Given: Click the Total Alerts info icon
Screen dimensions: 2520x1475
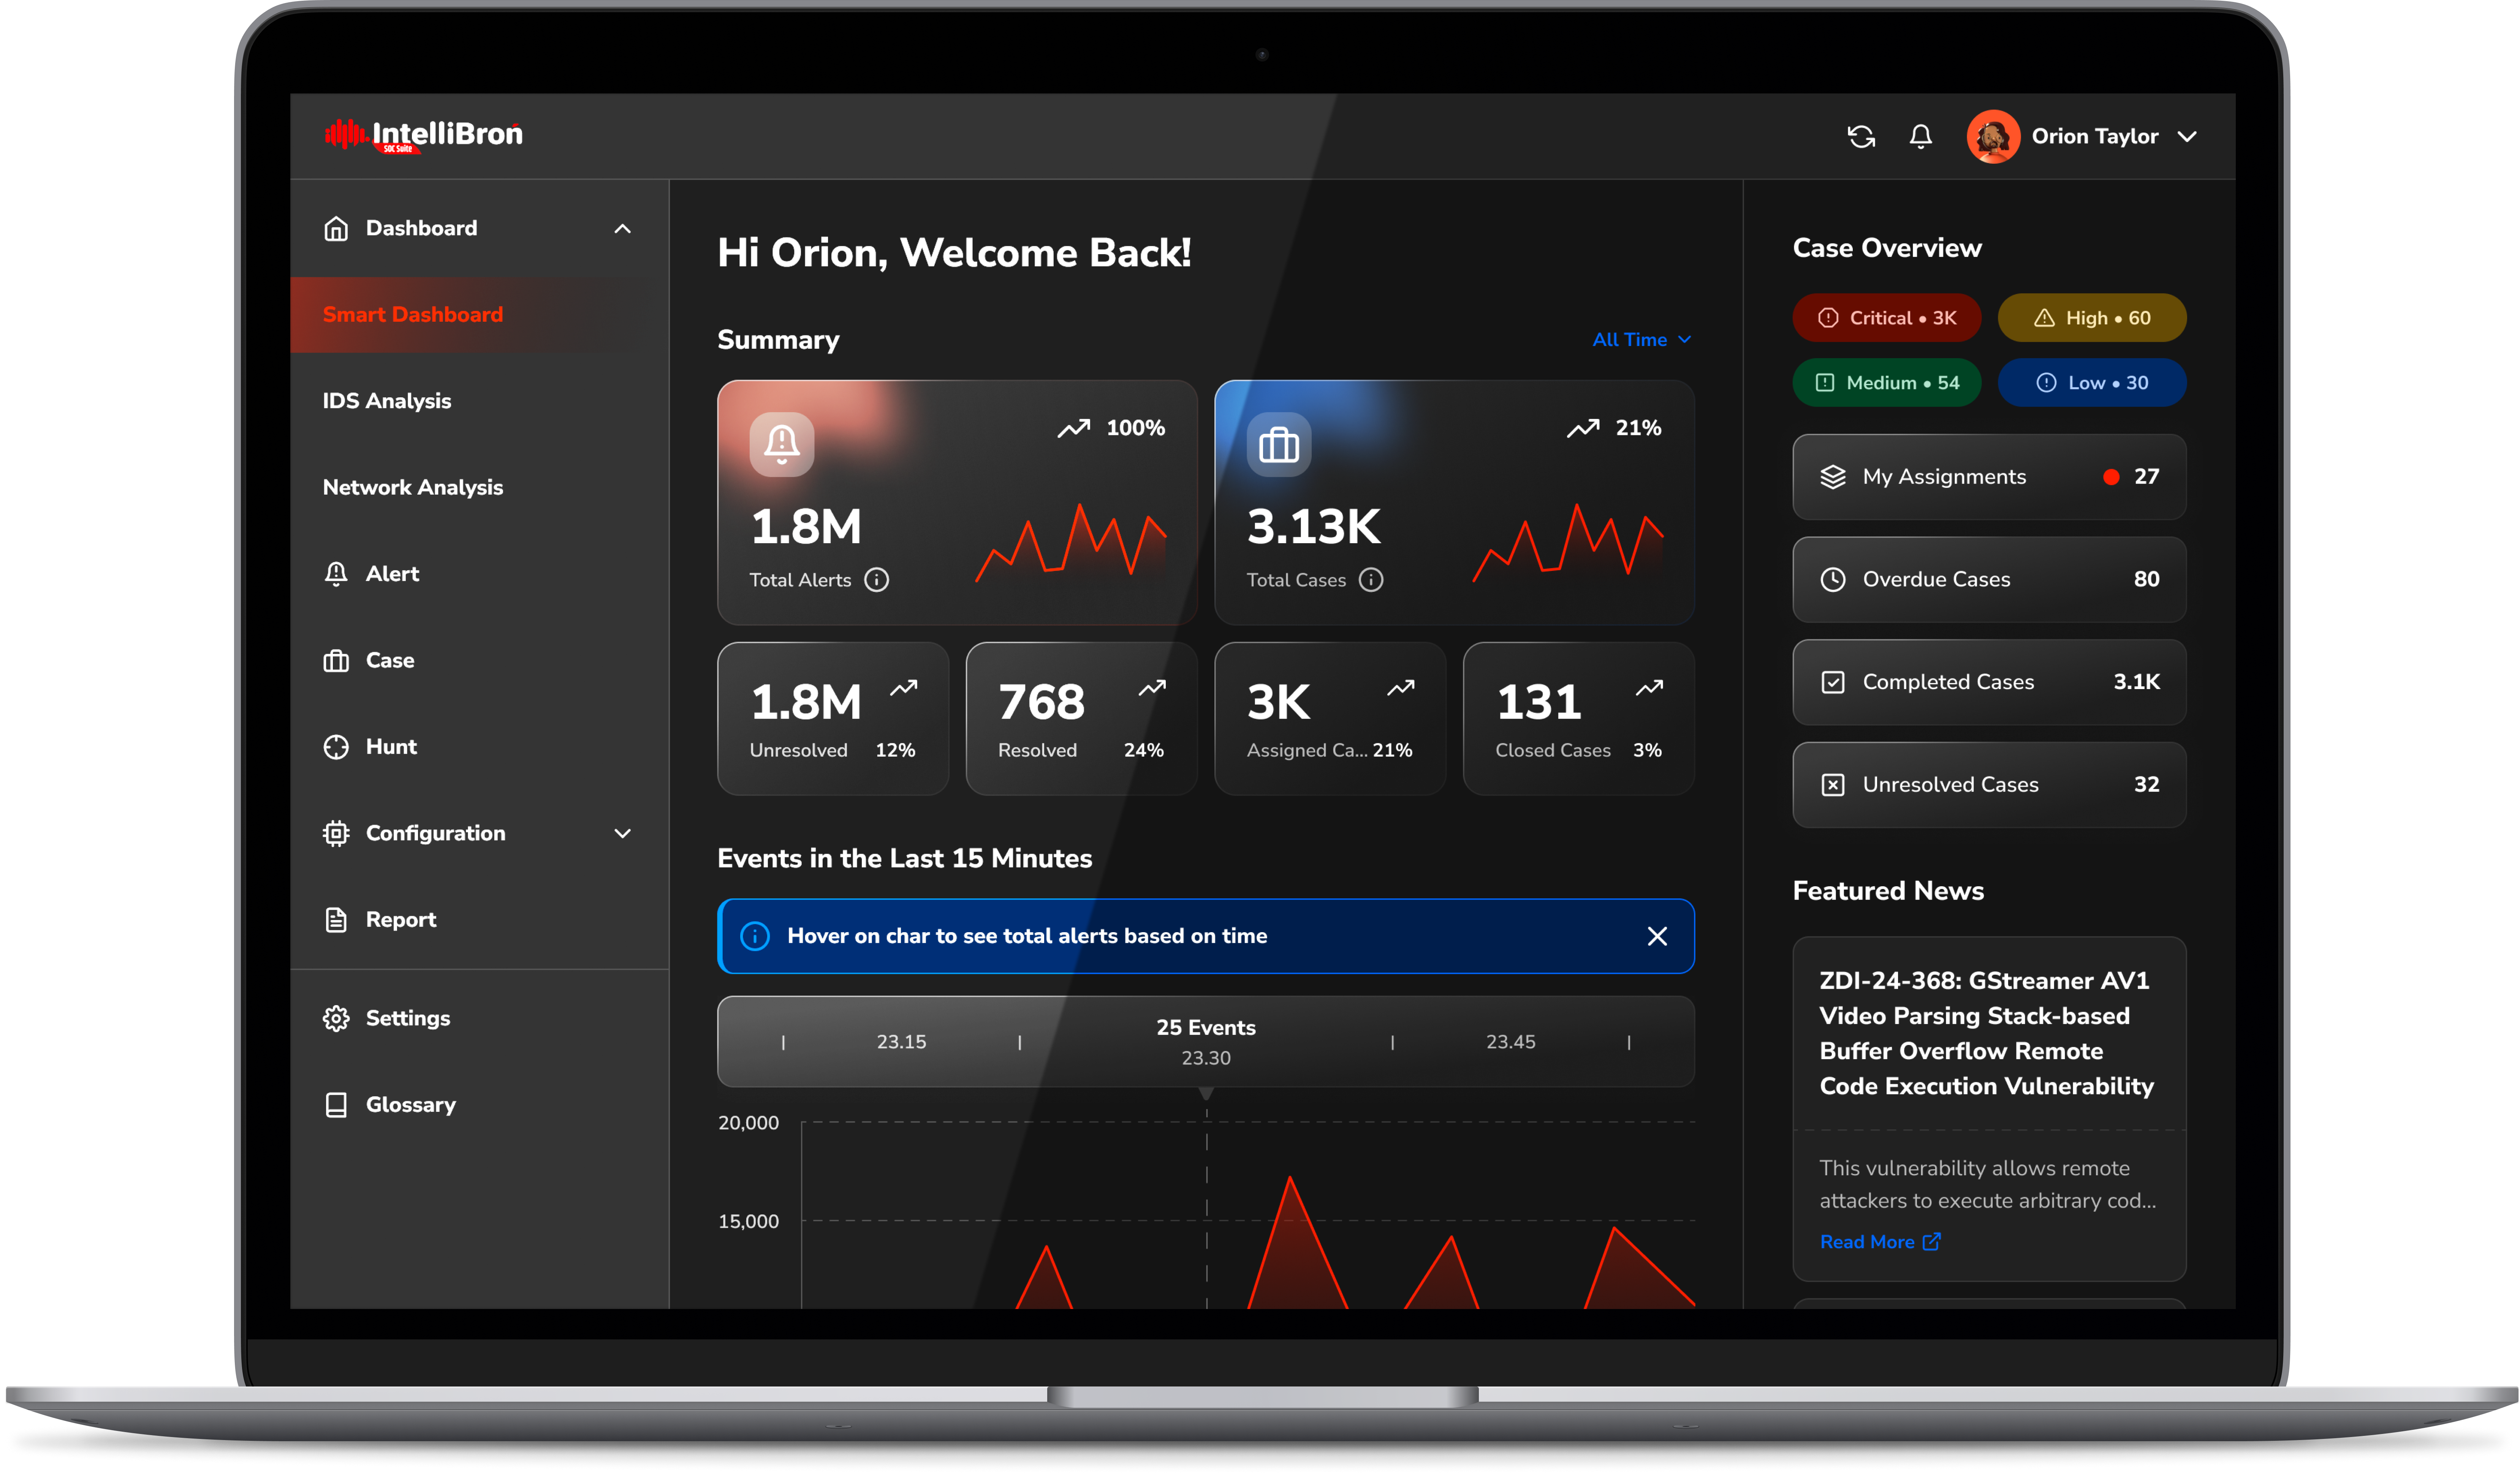Looking at the screenshot, I should click(877, 580).
